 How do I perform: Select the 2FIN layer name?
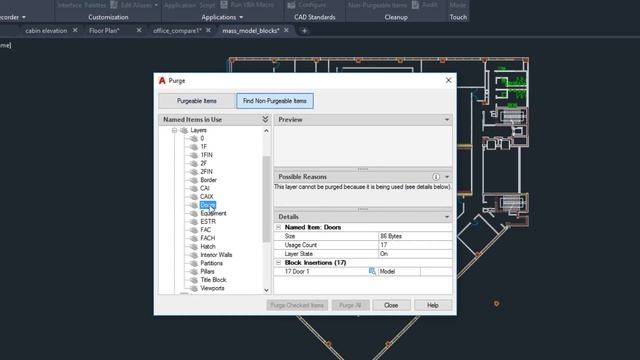coord(207,171)
